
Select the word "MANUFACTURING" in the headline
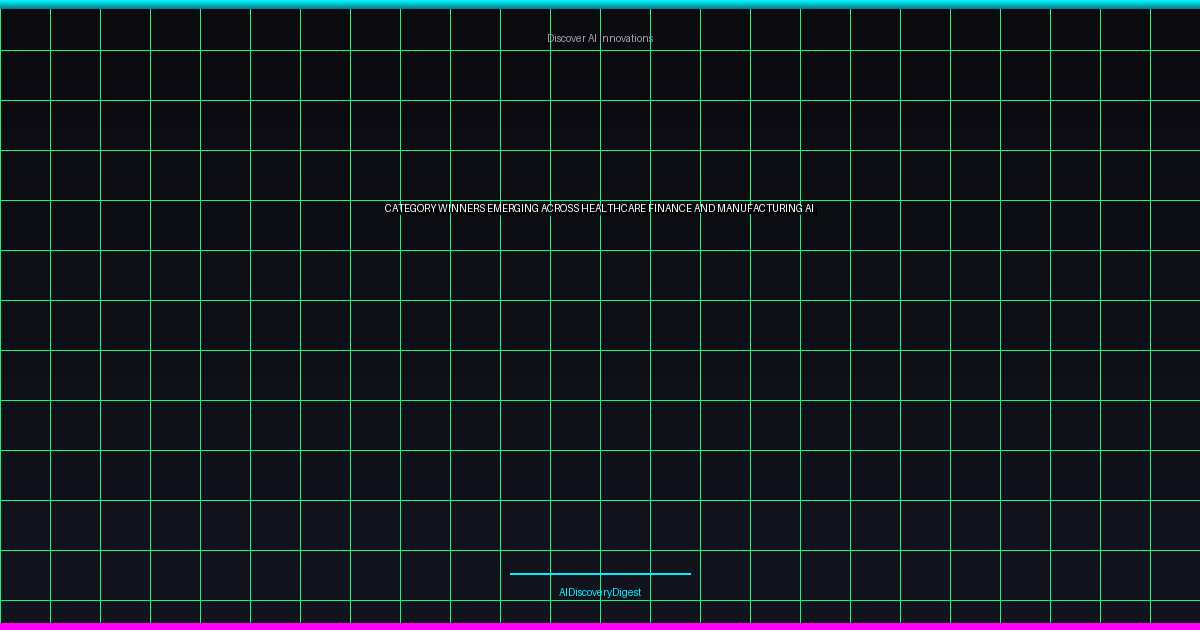760,209
